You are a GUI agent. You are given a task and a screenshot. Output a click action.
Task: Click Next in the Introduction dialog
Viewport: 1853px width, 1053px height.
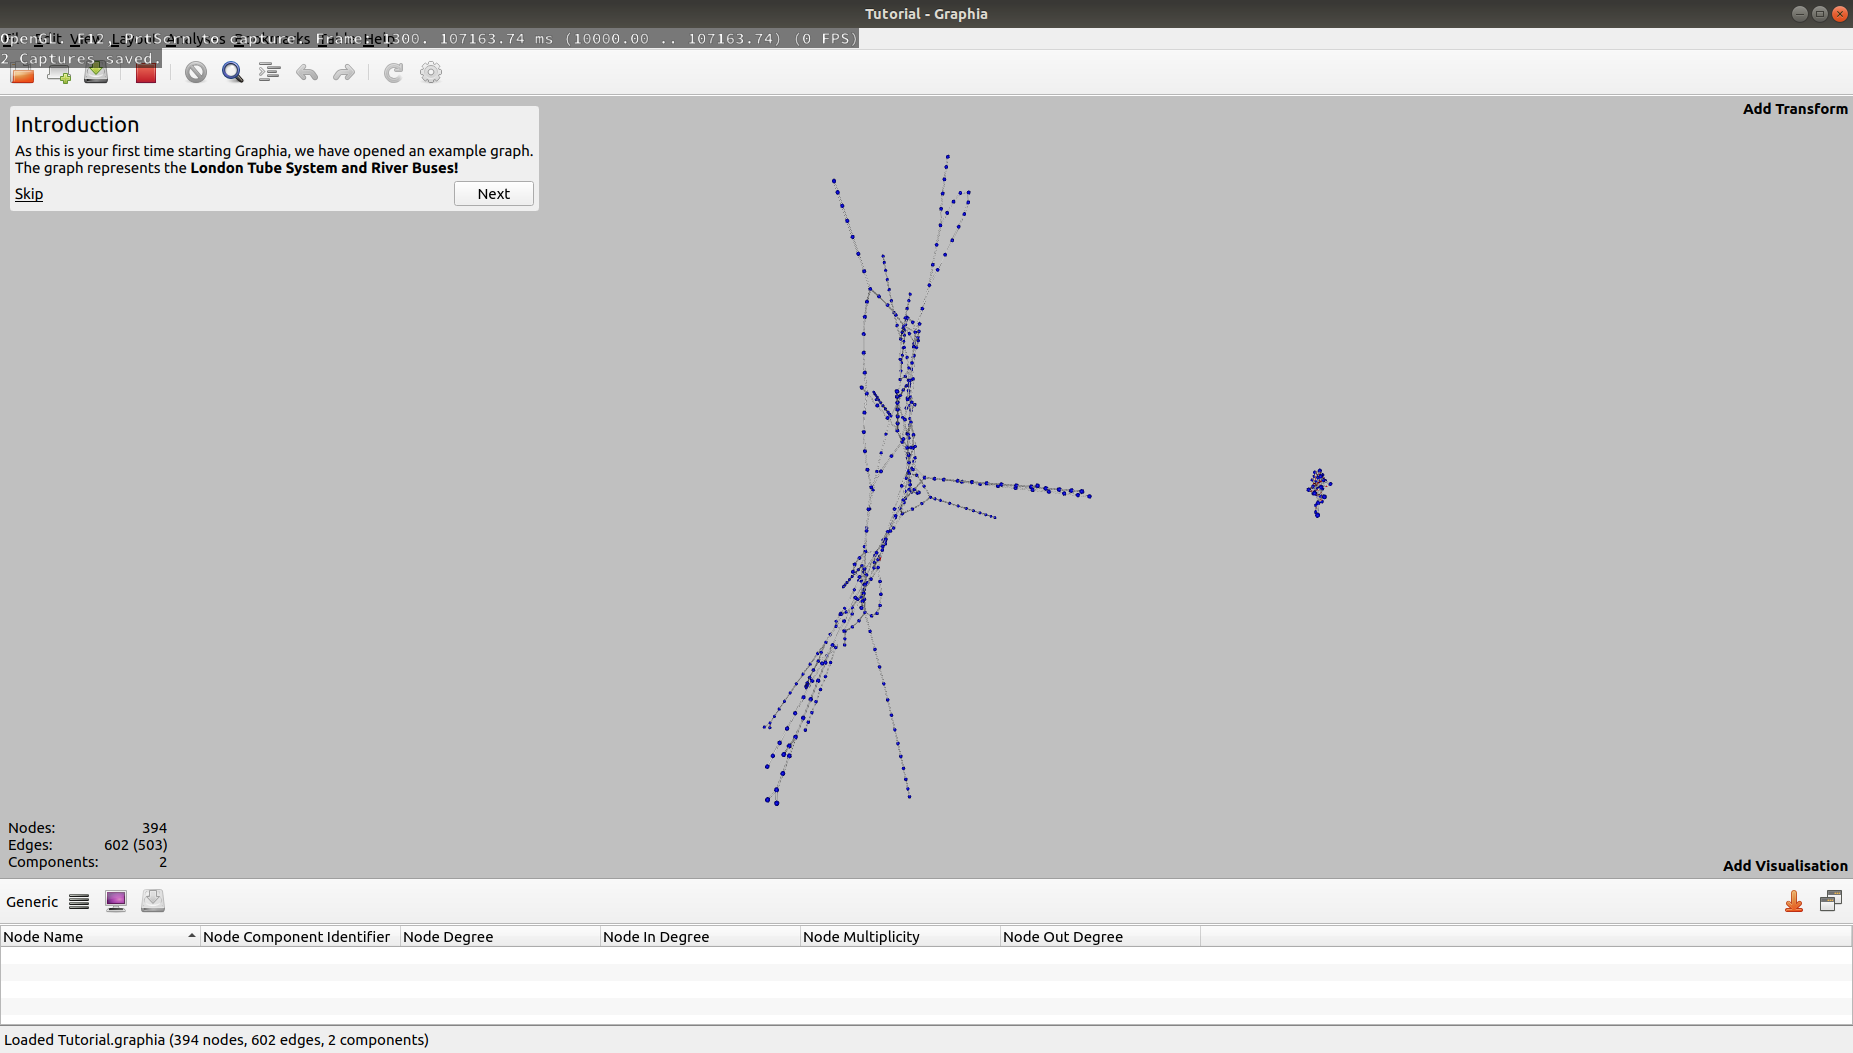(493, 193)
